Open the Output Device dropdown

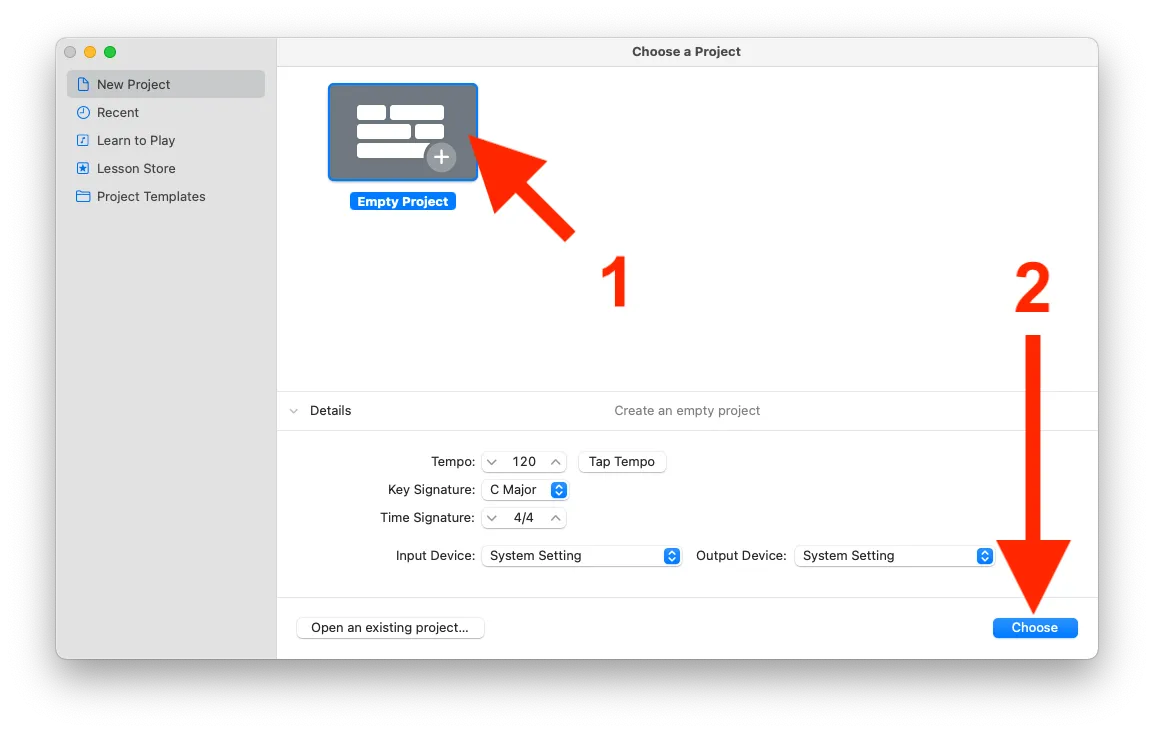(984, 556)
